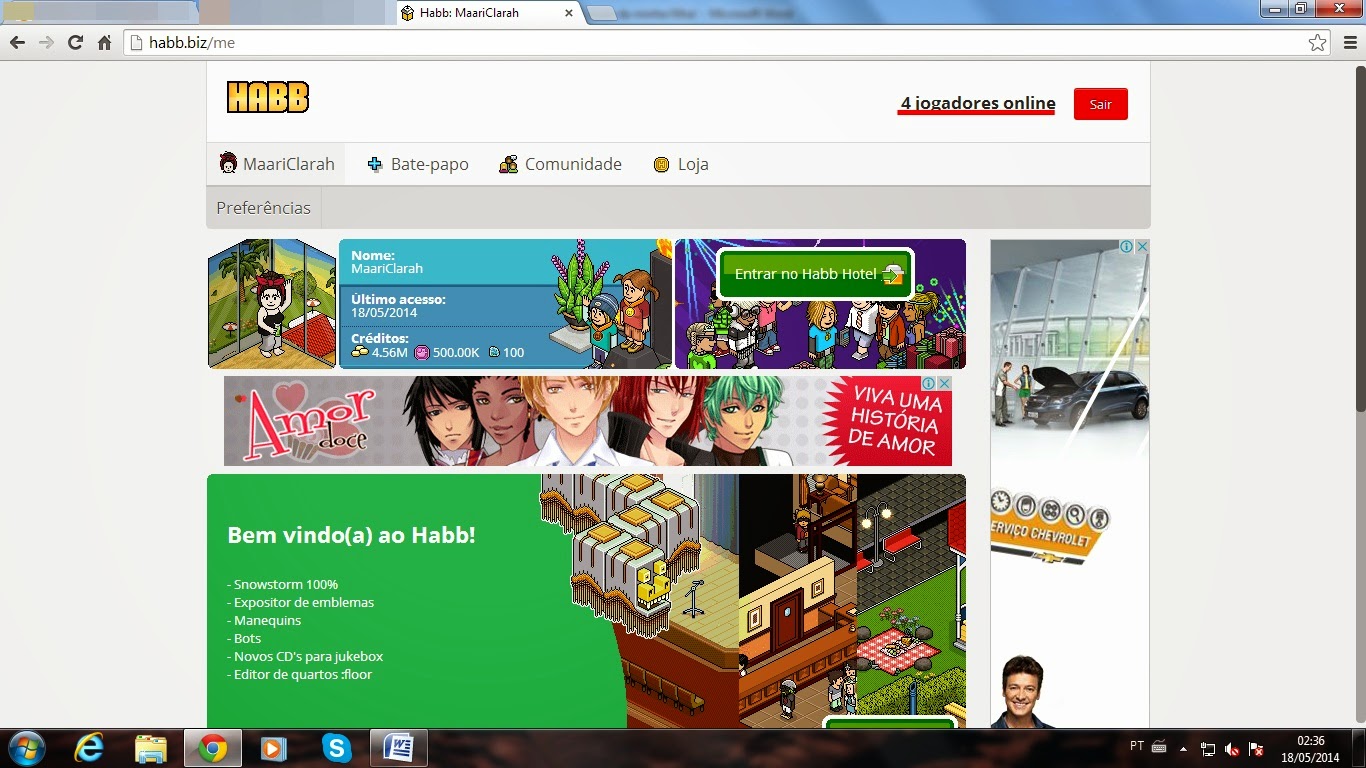Image resolution: width=1366 pixels, height=768 pixels.
Task: Open the Preferências menu
Action: (262, 207)
